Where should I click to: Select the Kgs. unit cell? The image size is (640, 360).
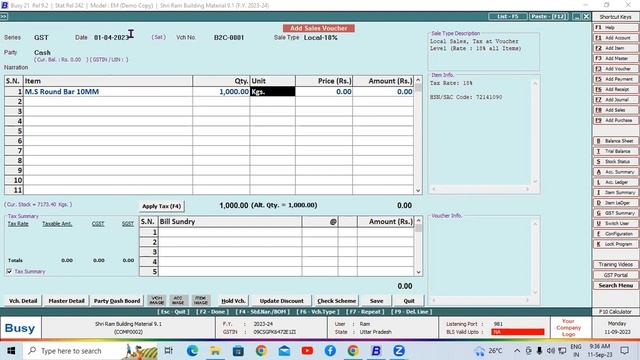273,91
